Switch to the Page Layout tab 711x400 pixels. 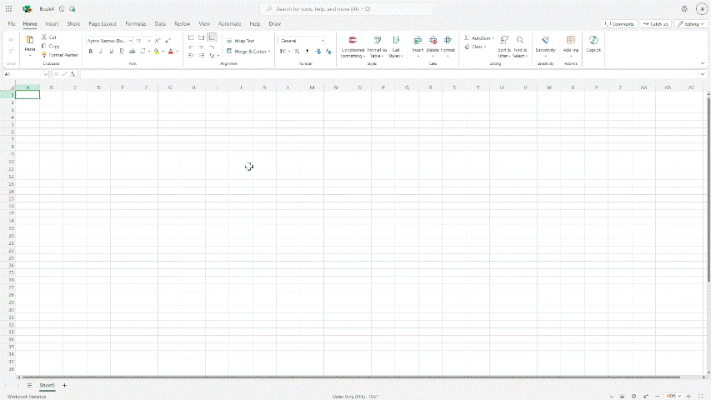(102, 24)
